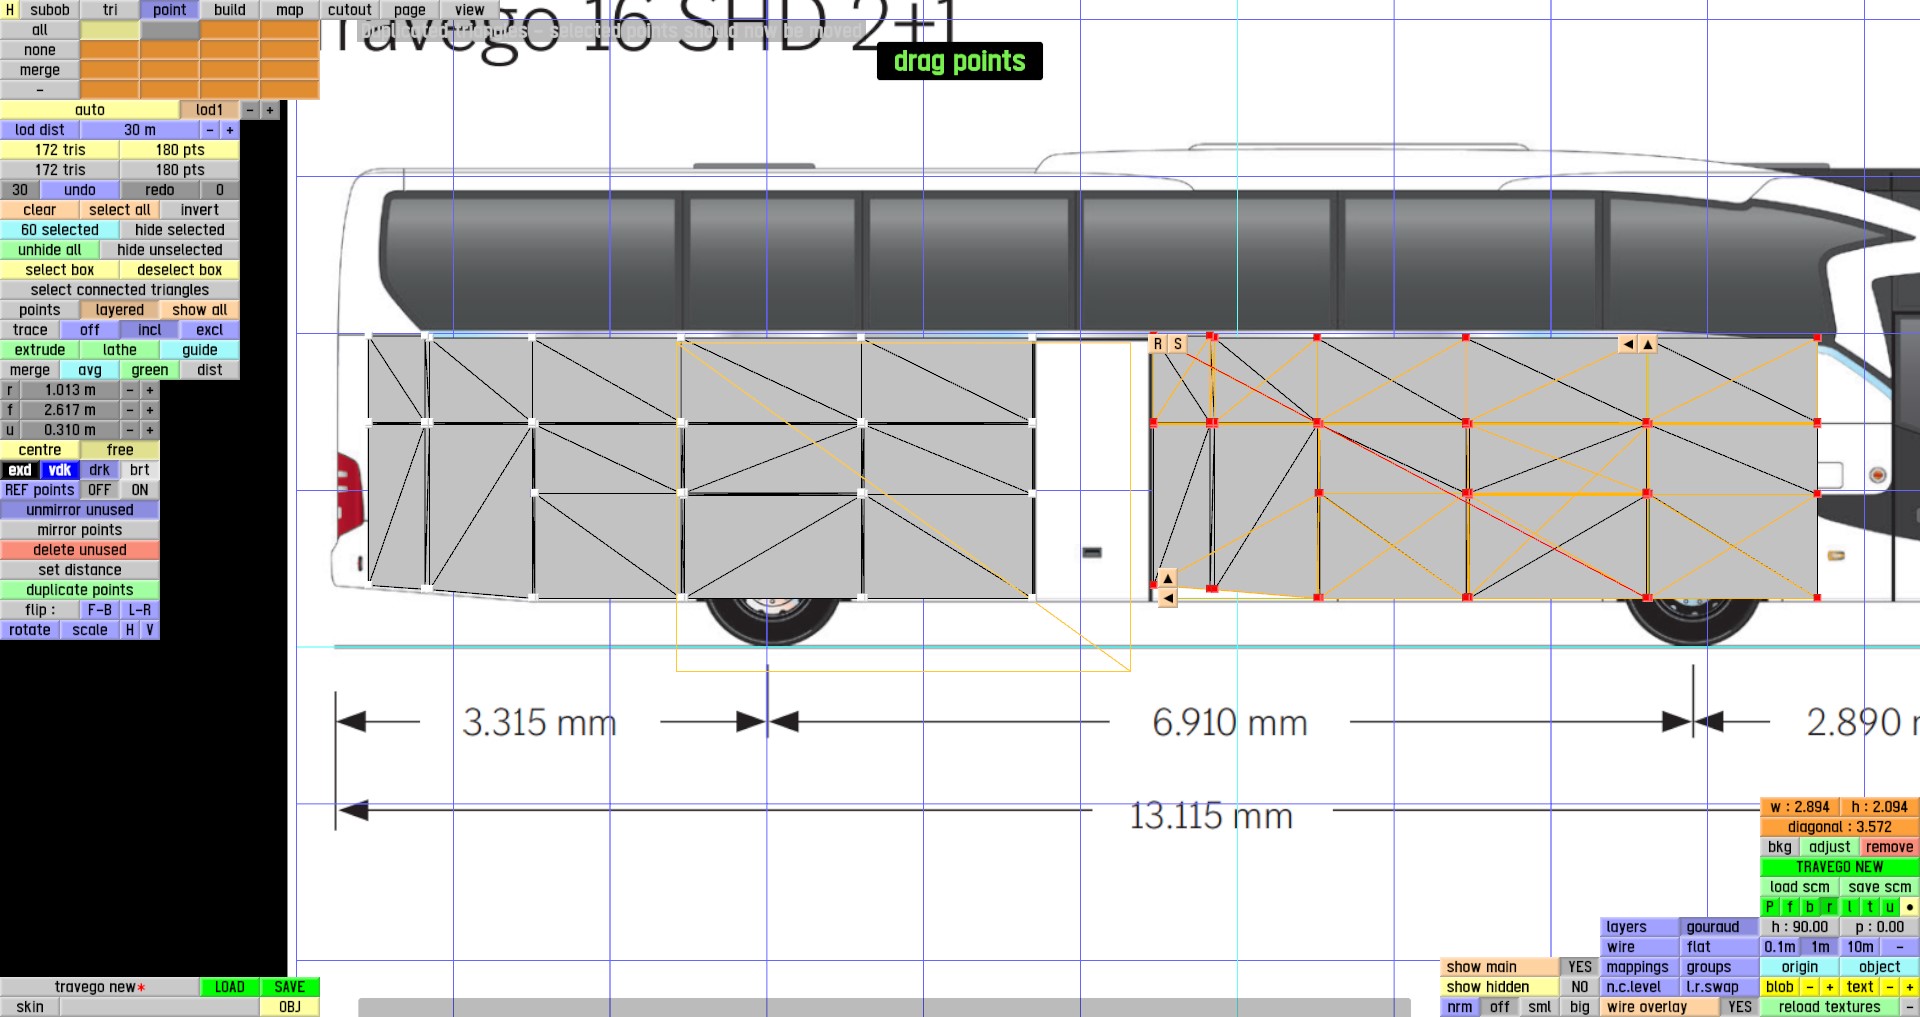This screenshot has width=1920, height=1017.
Task: Toggle wire overlay YES
Action: click(x=1740, y=1007)
